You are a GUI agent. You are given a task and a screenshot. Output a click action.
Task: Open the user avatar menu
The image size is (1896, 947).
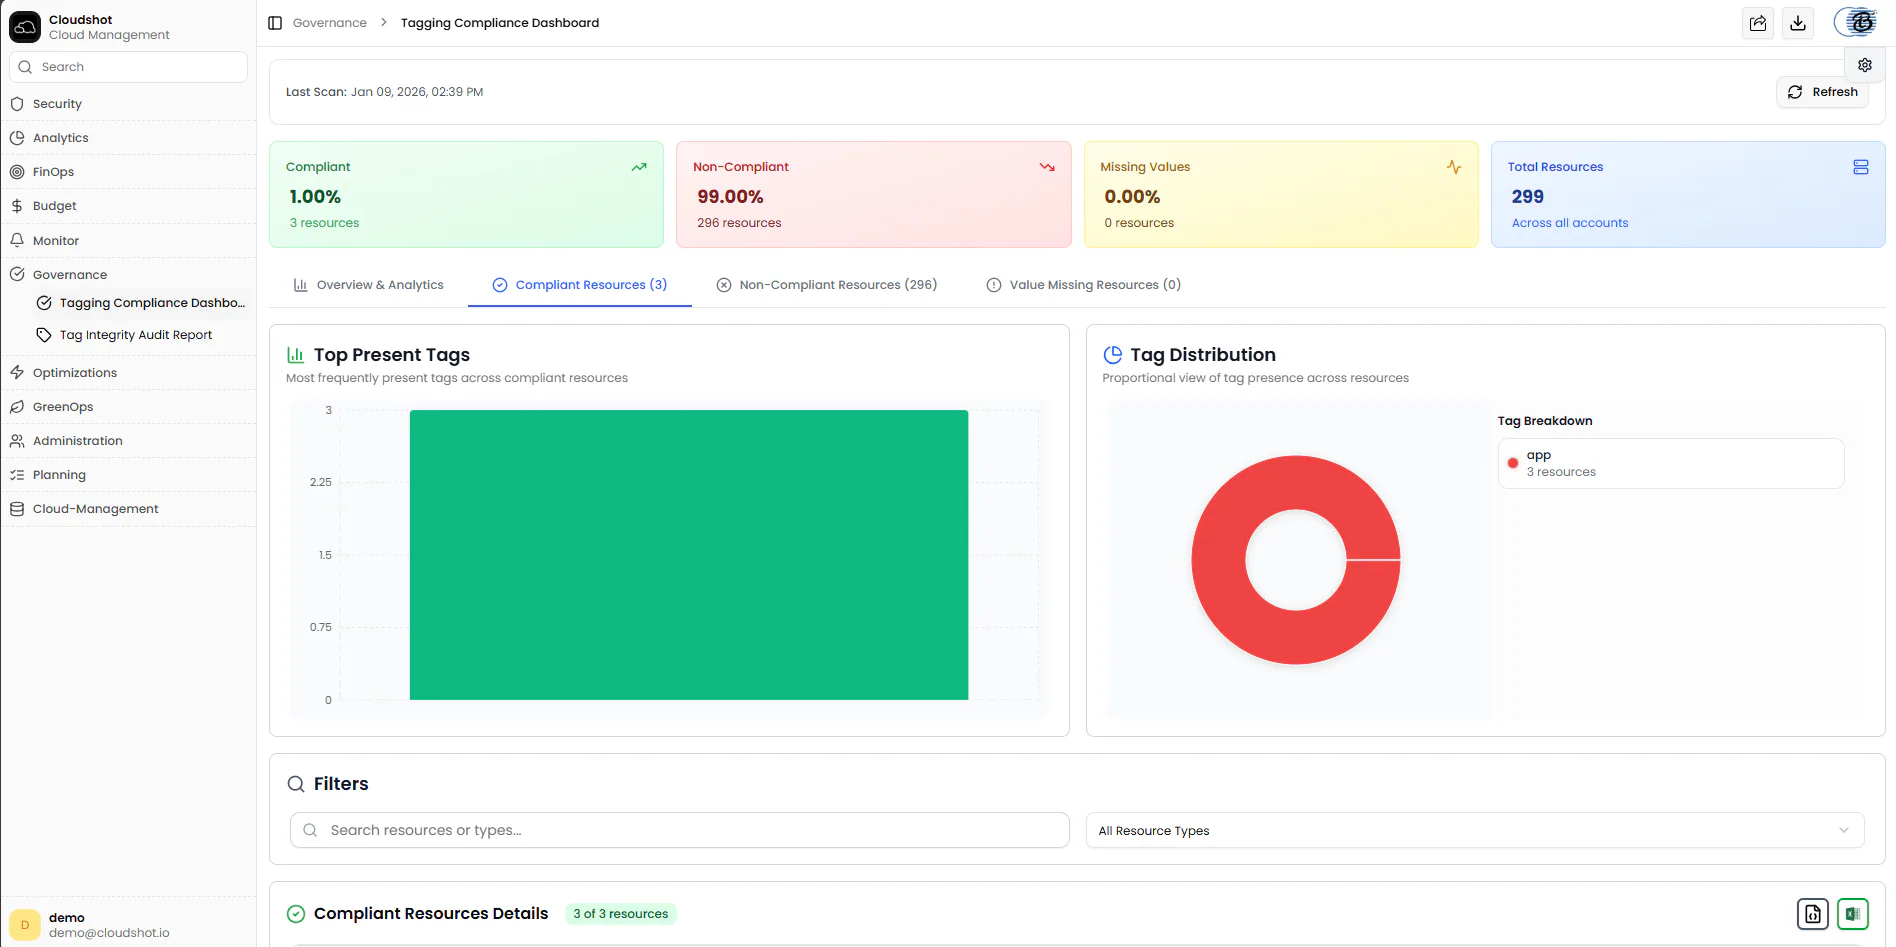tap(1858, 22)
